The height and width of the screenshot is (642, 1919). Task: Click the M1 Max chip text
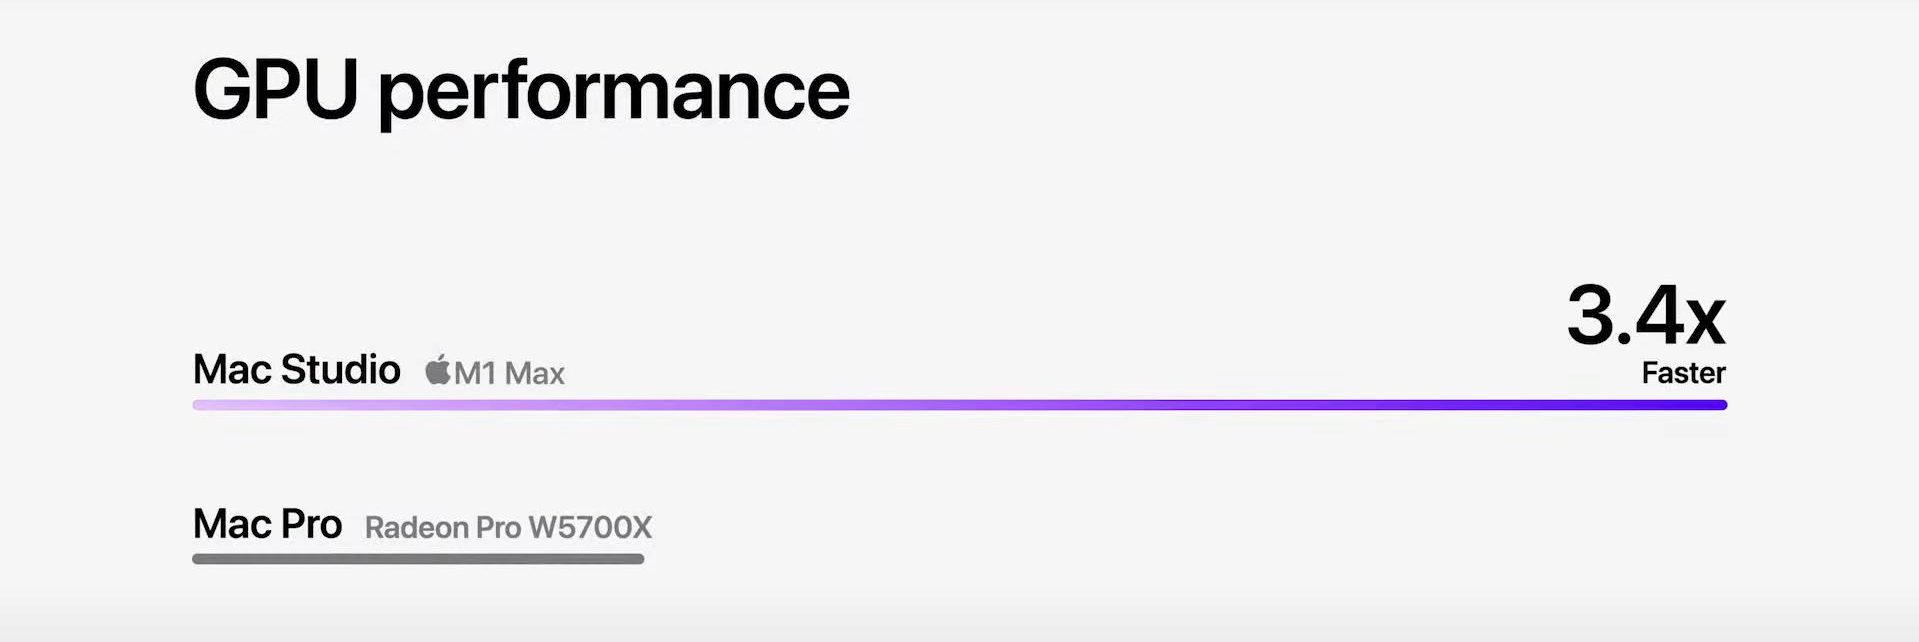[509, 373]
